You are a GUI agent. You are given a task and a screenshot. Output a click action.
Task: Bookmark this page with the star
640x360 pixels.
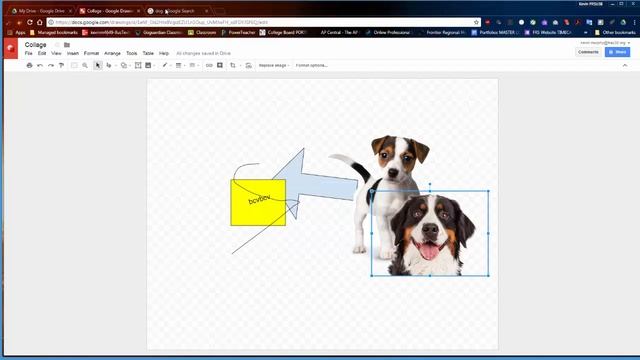tap(476, 22)
